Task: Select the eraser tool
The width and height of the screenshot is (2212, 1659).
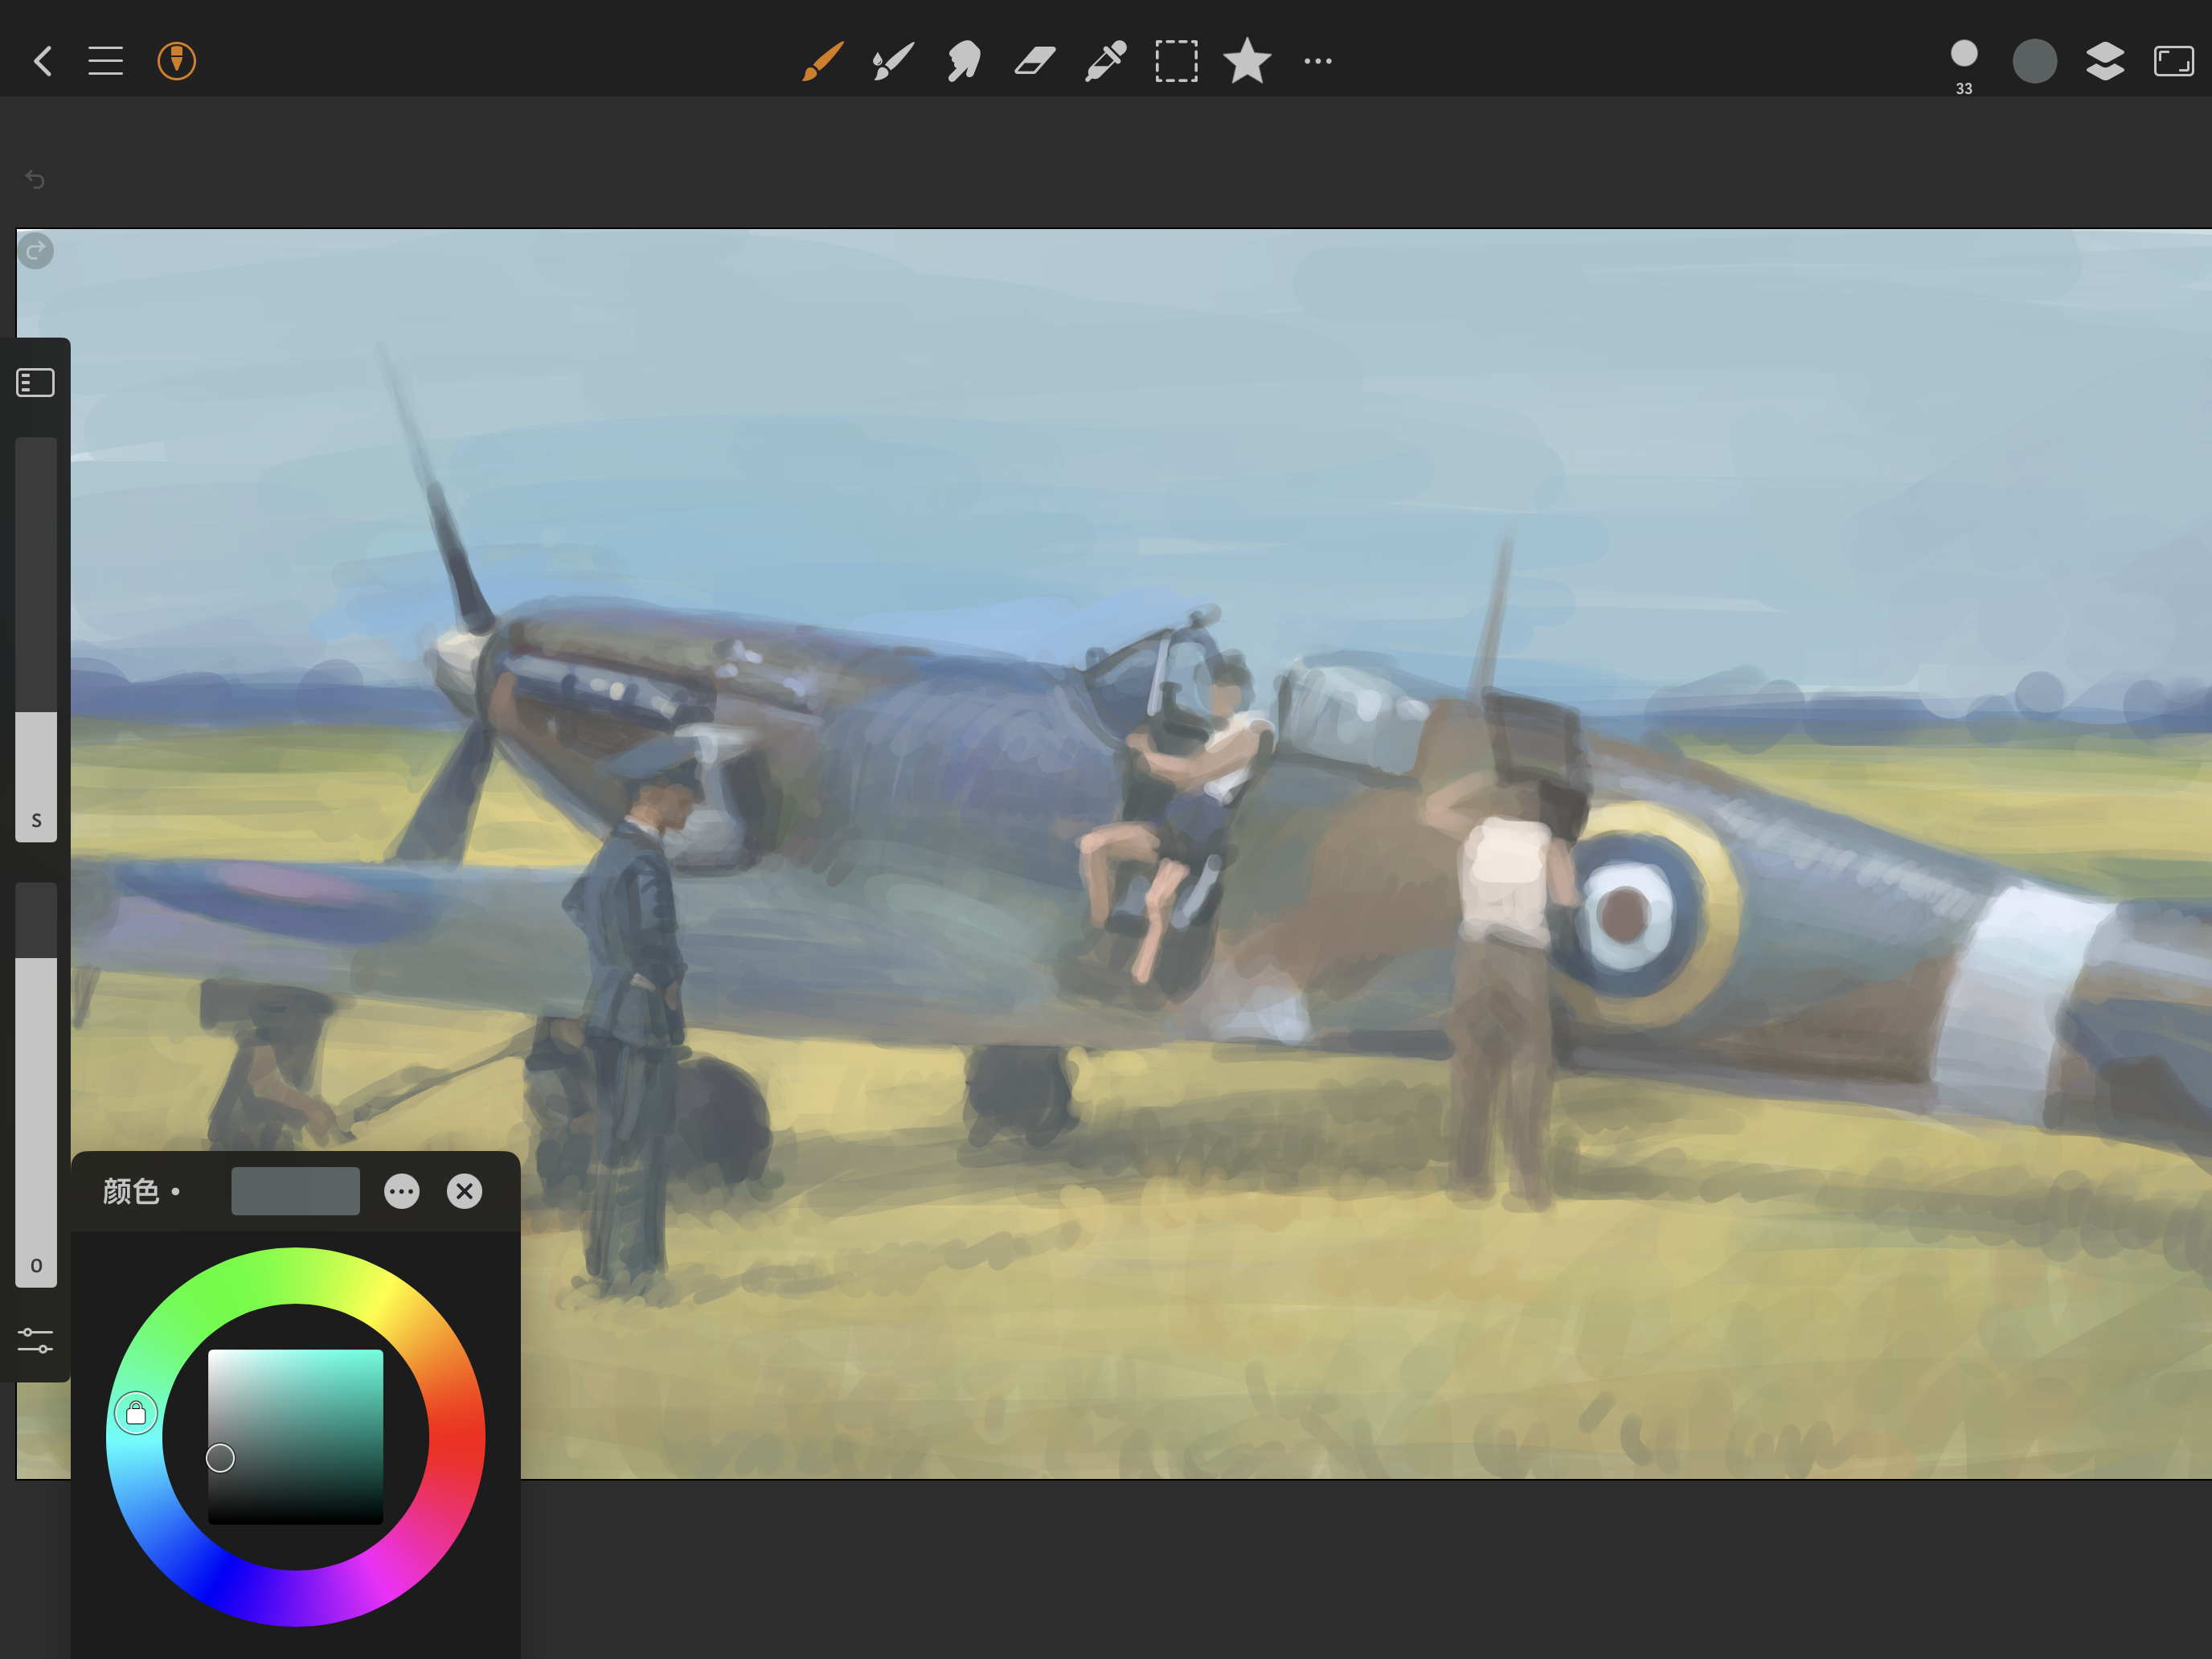Action: [1035, 61]
